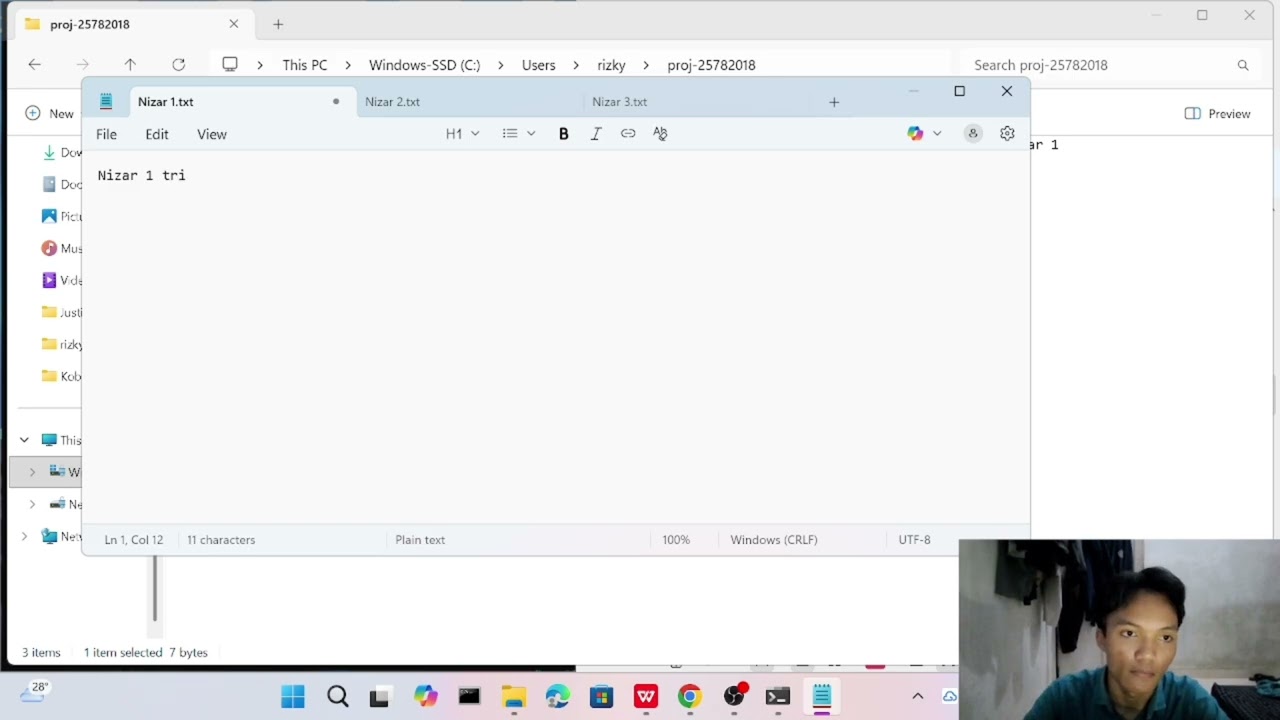Open the File menu
Screen dimensions: 1280x720
pos(106,134)
